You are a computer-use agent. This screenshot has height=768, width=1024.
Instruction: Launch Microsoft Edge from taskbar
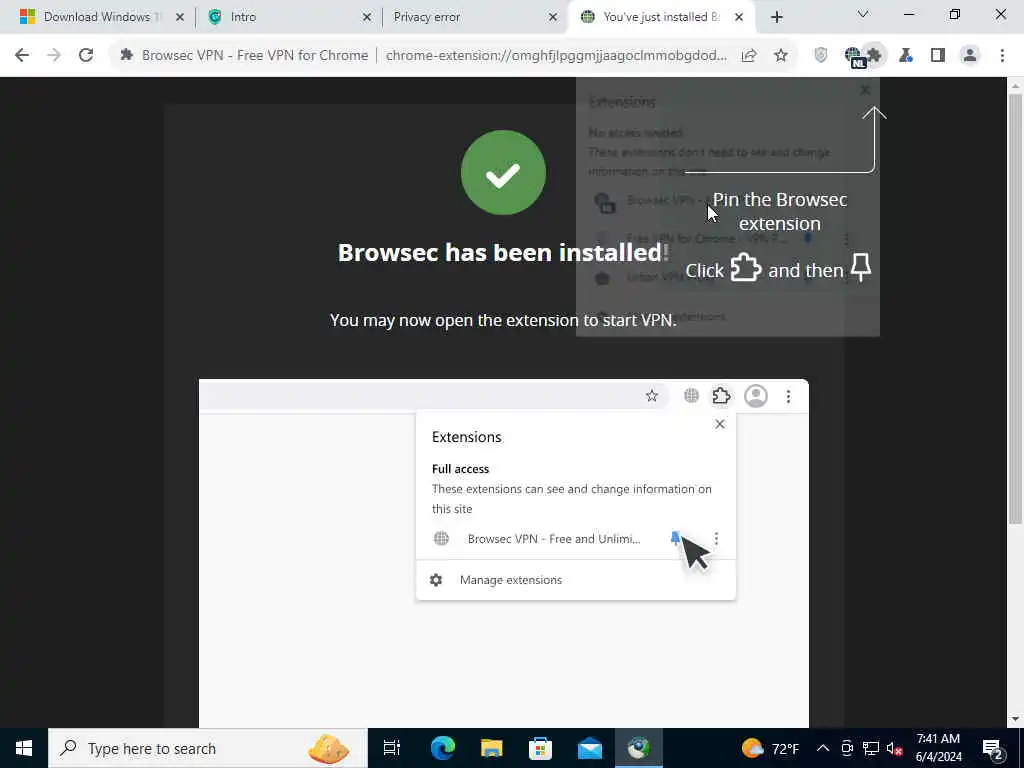(x=442, y=748)
